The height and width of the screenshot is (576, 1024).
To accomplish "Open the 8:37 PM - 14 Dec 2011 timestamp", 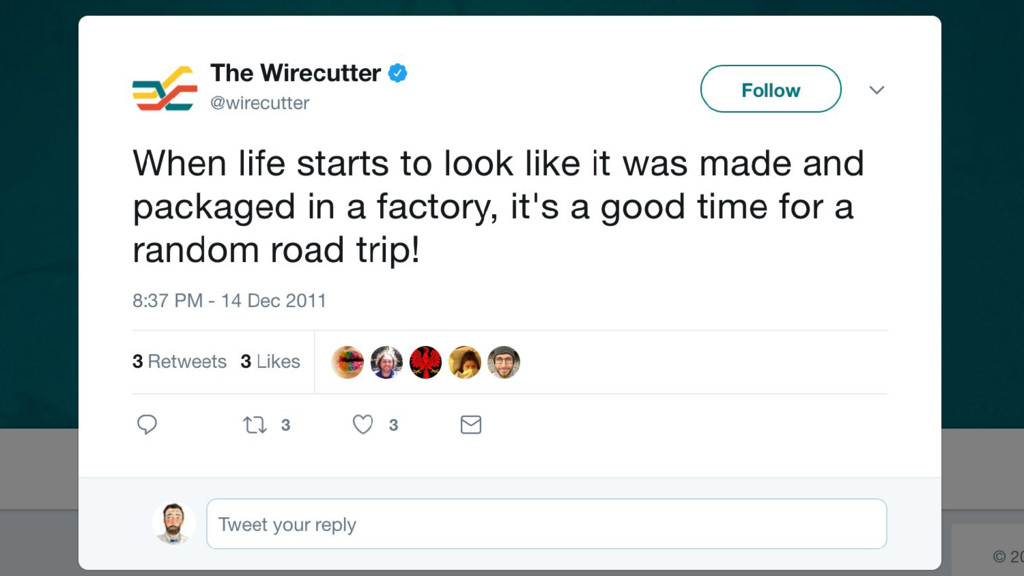I will coord(229,300).
